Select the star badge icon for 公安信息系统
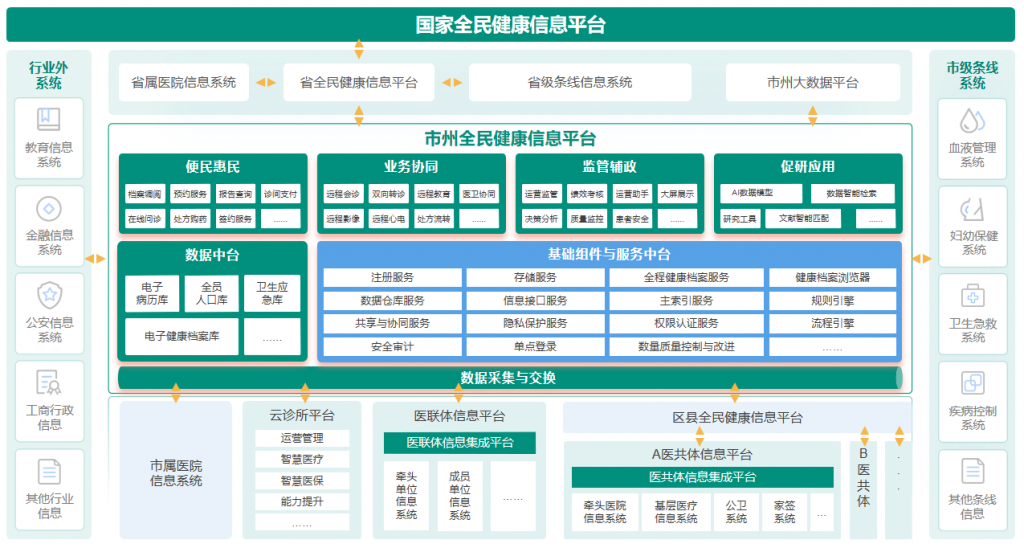 49,295
